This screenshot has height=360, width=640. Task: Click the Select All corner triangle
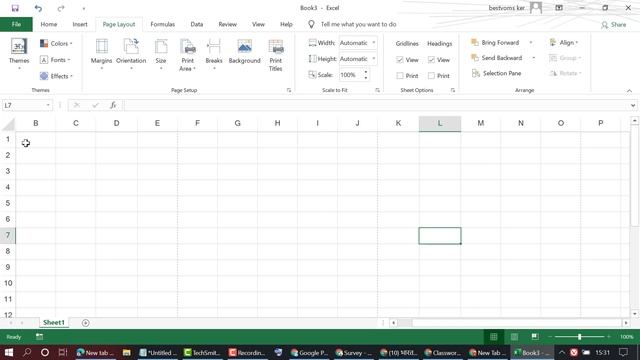pyautogui.click(x=8, y=124)
